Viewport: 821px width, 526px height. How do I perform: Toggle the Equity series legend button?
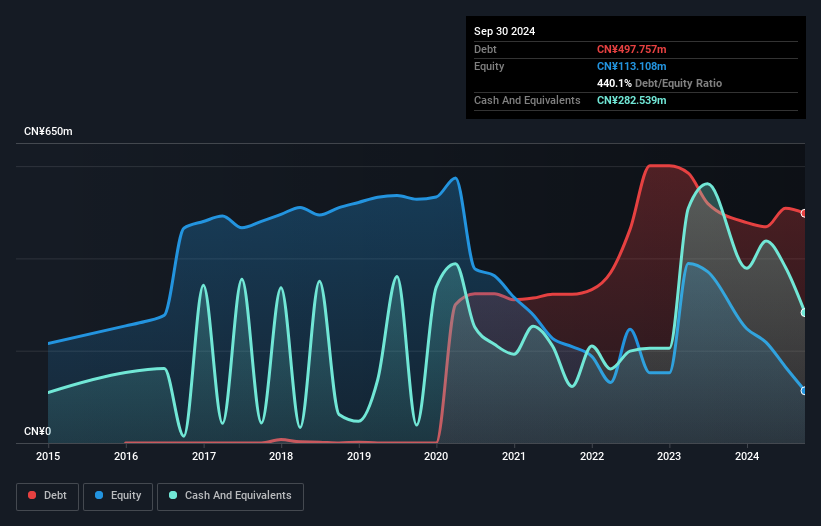118,496
